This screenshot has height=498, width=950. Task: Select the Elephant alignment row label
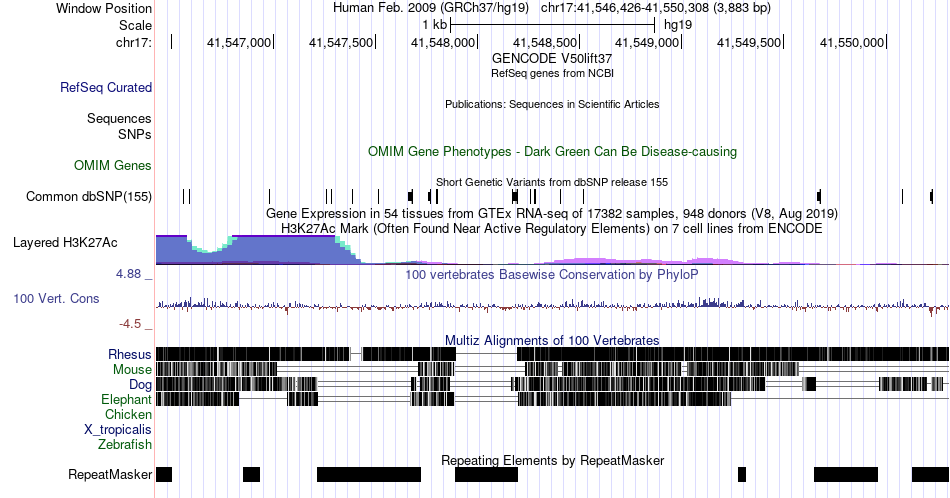[x=126, y=399]
